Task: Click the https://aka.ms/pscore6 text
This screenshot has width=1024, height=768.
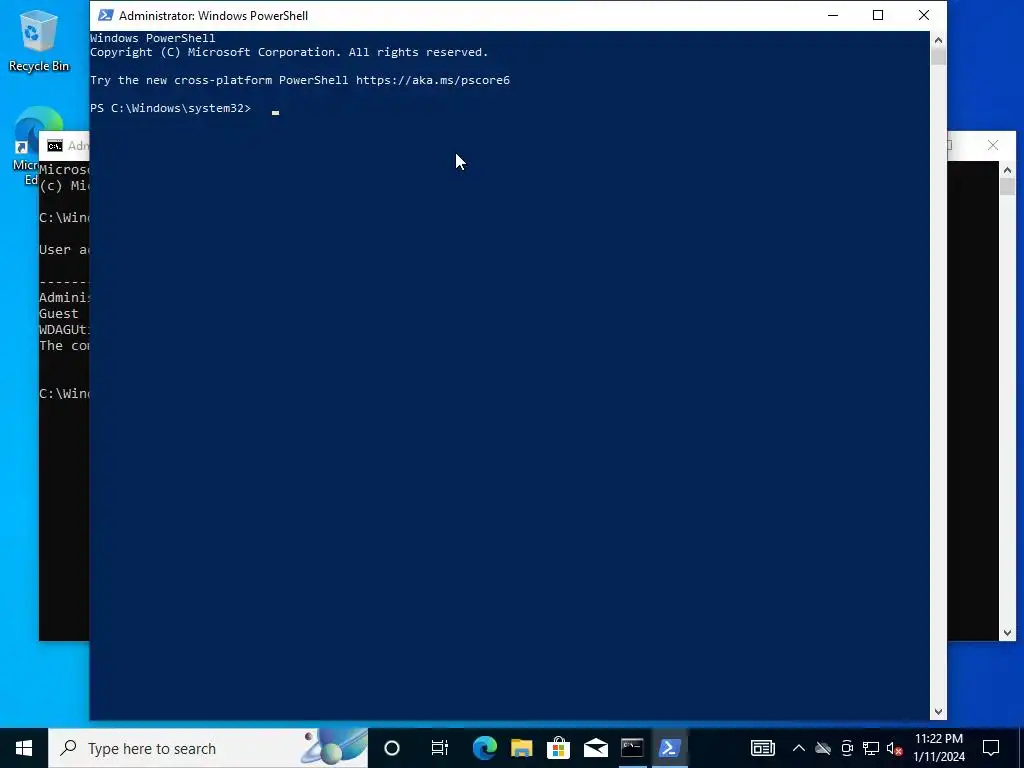Action: [x=432, y=80]
